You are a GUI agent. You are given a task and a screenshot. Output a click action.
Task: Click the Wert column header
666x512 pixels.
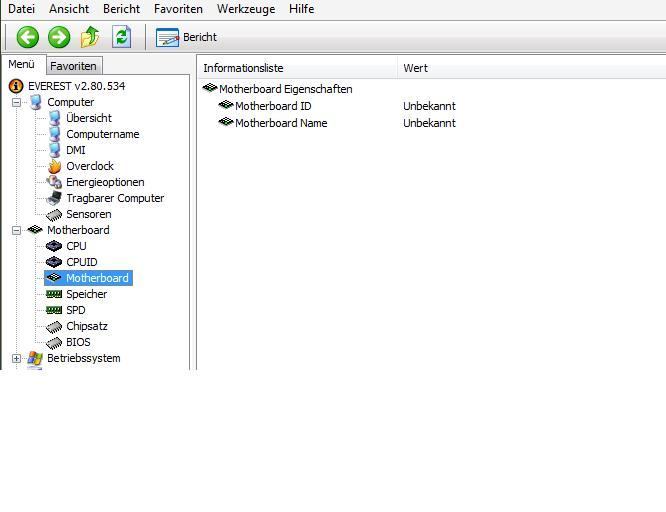tap(532, 68)
